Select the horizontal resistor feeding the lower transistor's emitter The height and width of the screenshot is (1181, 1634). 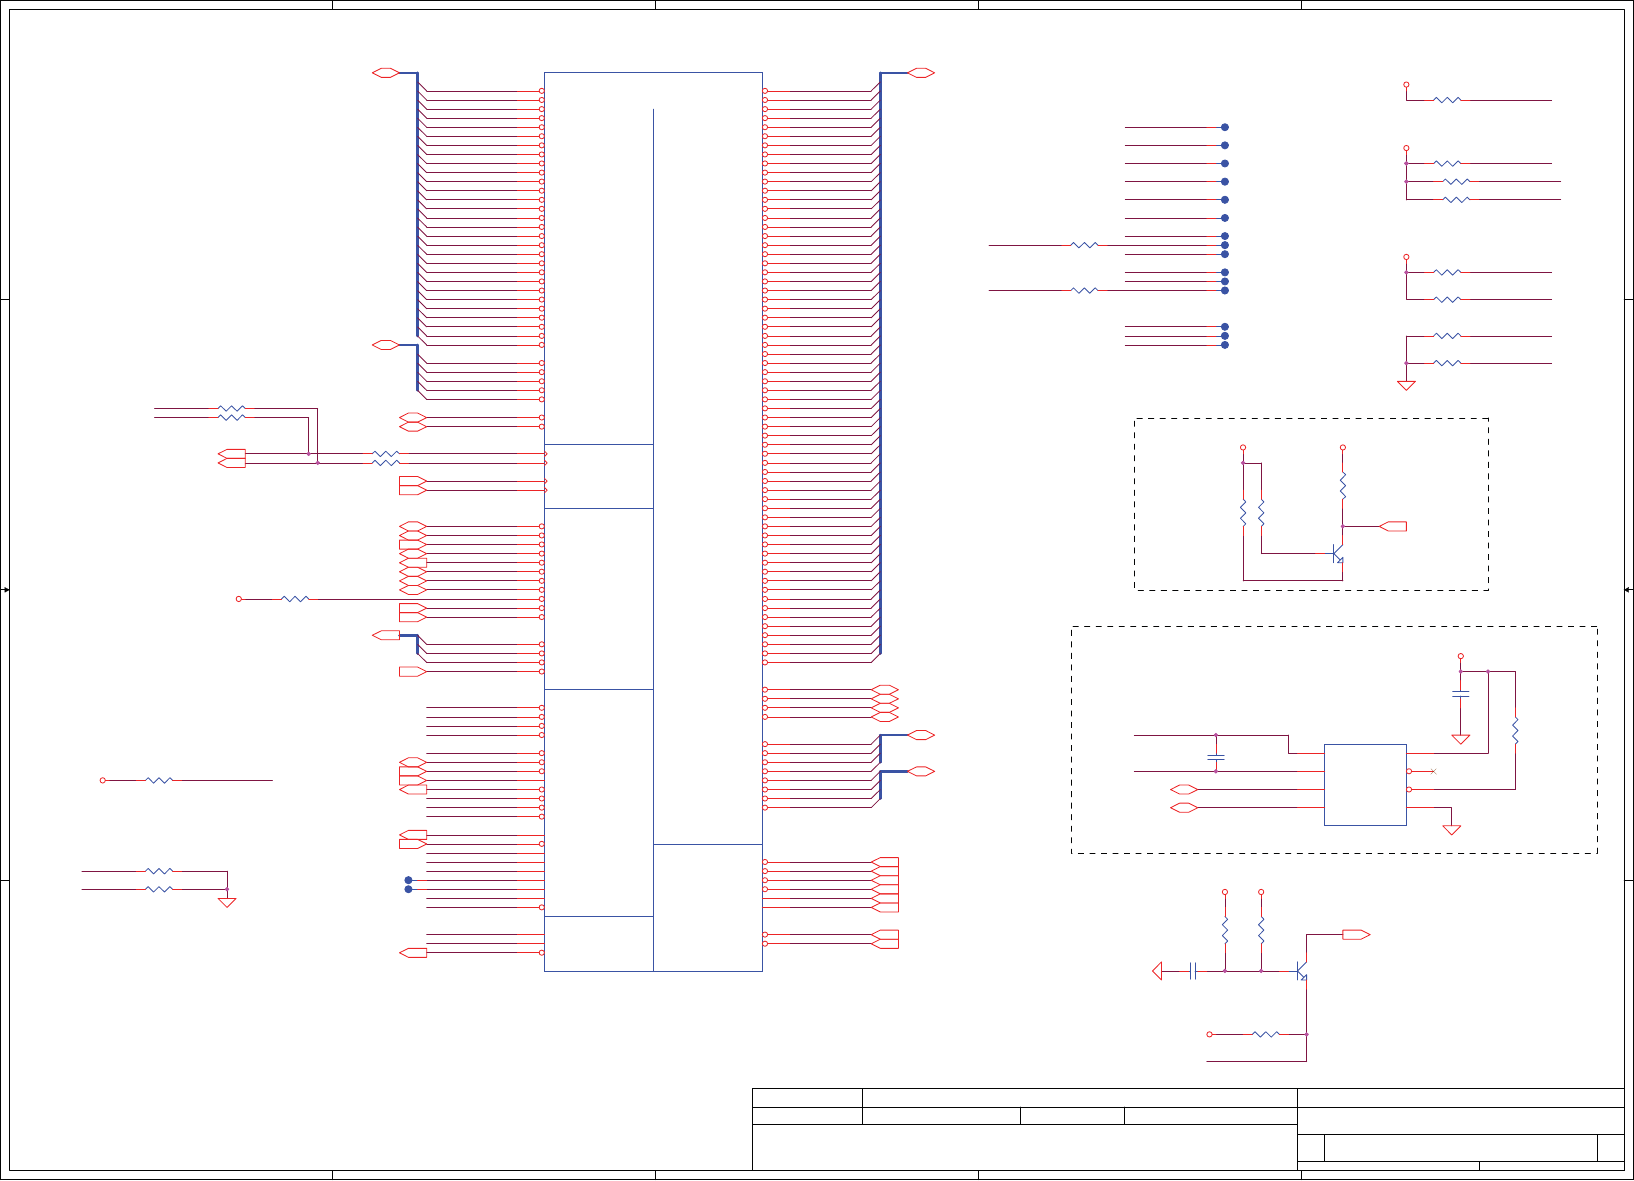[1266, 1034]
